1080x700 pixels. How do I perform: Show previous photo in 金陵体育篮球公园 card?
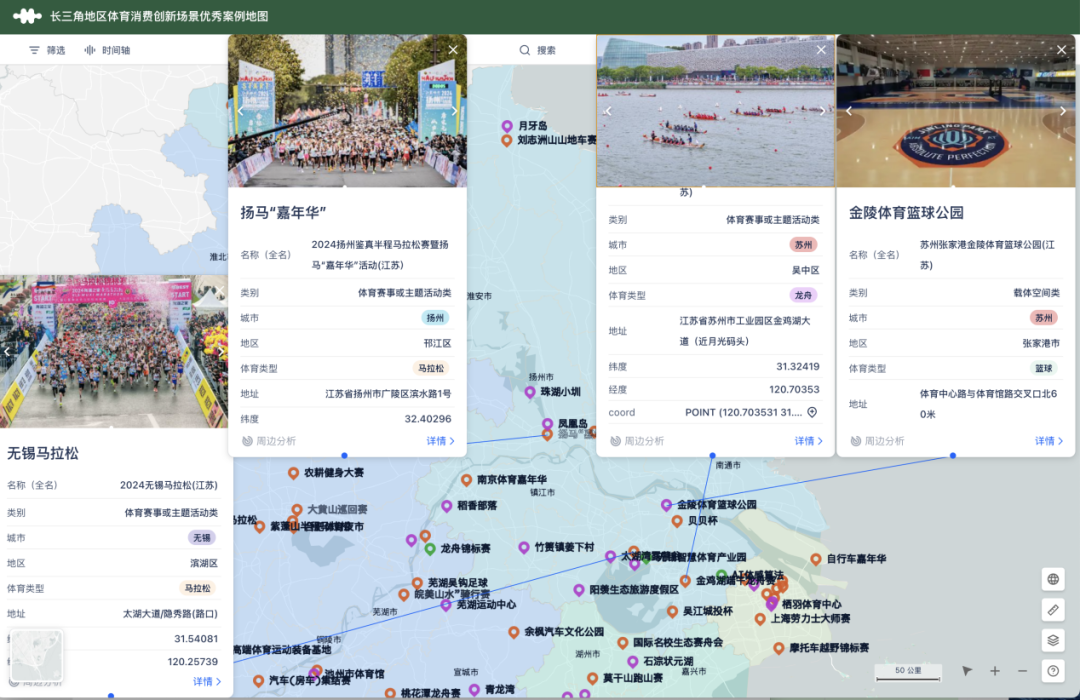point(849,111)
